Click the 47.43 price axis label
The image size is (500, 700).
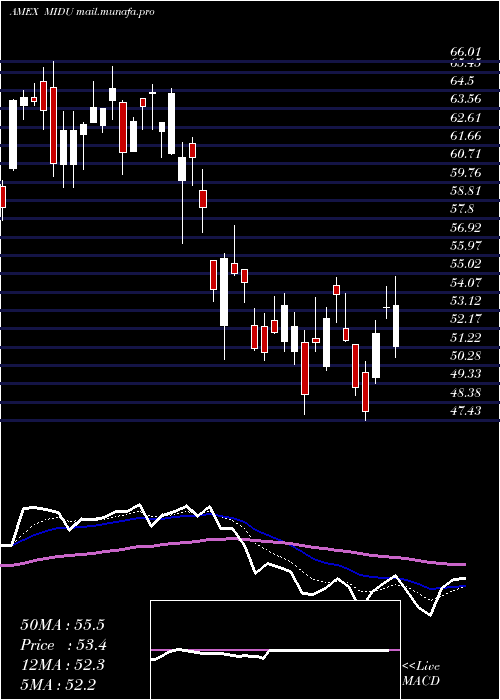tap(465, 411)
